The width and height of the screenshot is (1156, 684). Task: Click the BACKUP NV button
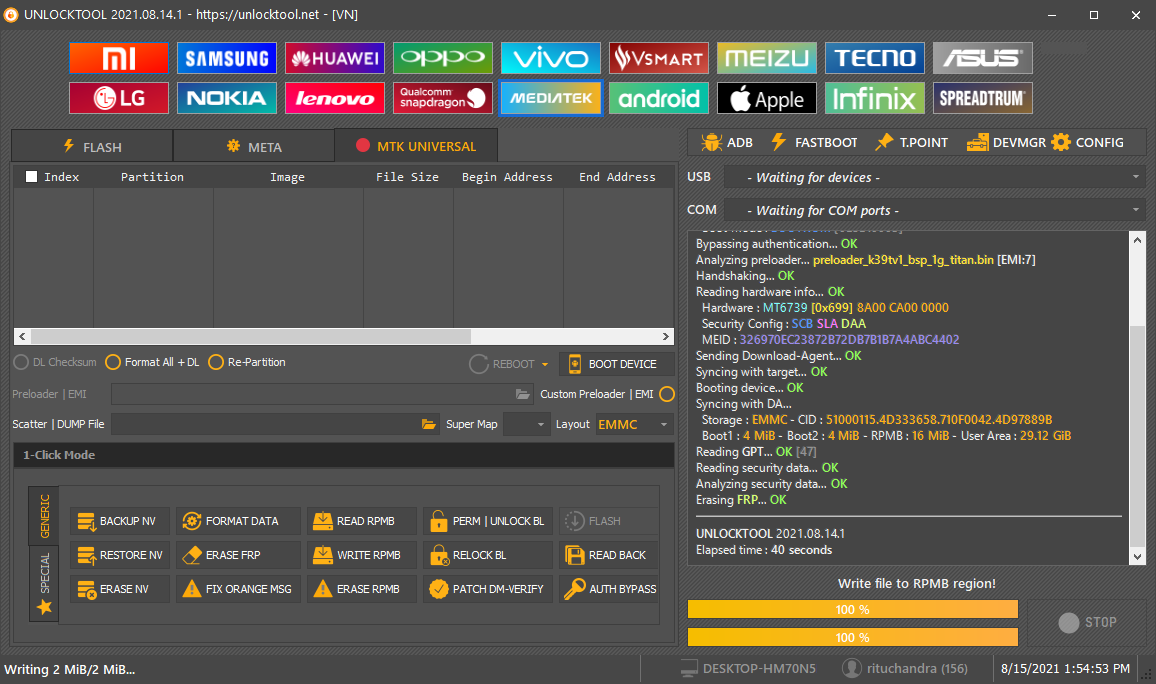pyautogui.click(x=119, y=521)
